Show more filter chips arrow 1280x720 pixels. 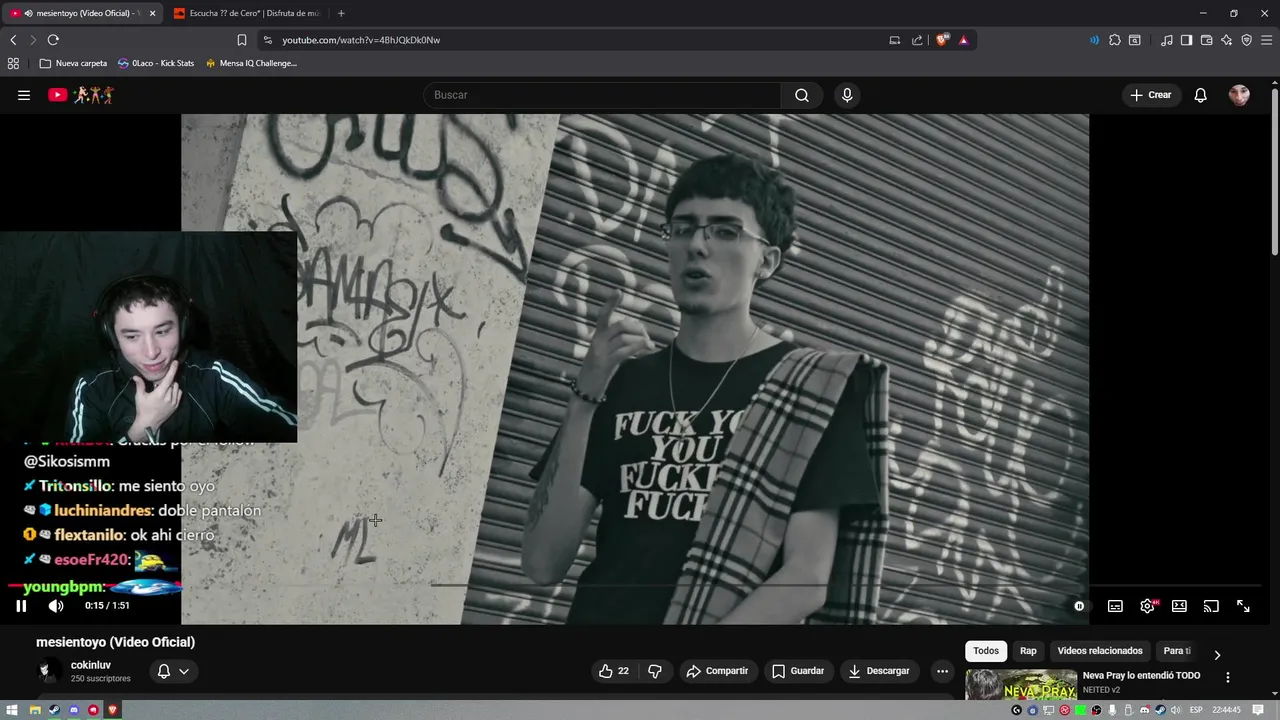tap(1217, 655)
